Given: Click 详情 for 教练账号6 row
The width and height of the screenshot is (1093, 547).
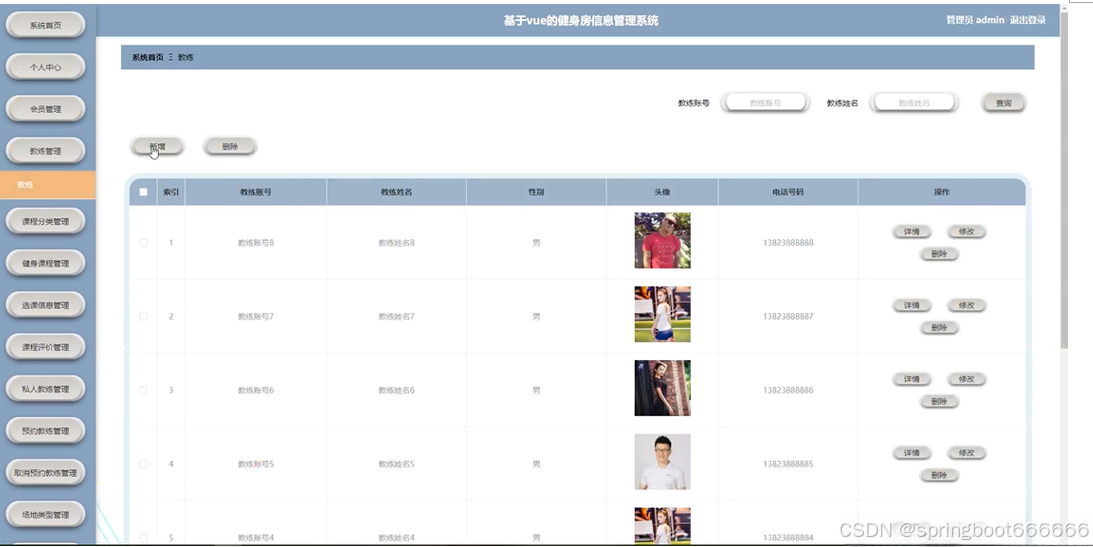Looking at the screenshot, I should [x=912, y=379].
